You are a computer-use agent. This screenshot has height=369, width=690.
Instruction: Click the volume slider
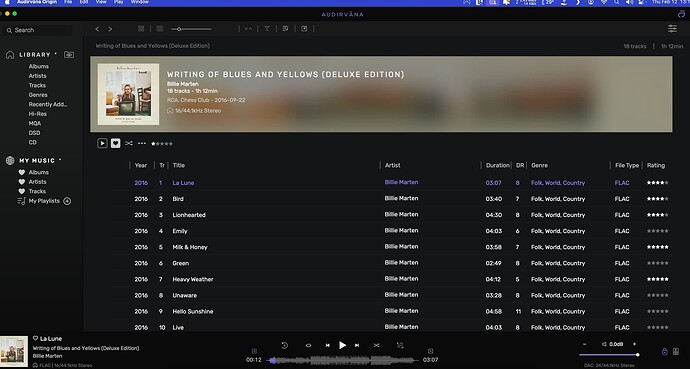coord(609,354)
